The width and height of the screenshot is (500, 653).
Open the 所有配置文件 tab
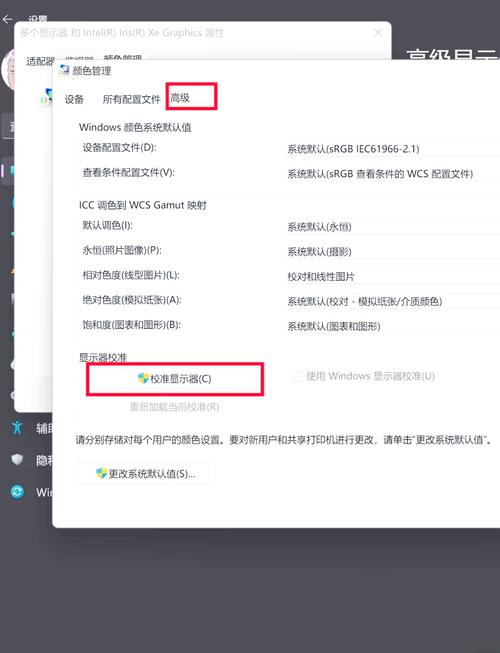coord(131,99)
